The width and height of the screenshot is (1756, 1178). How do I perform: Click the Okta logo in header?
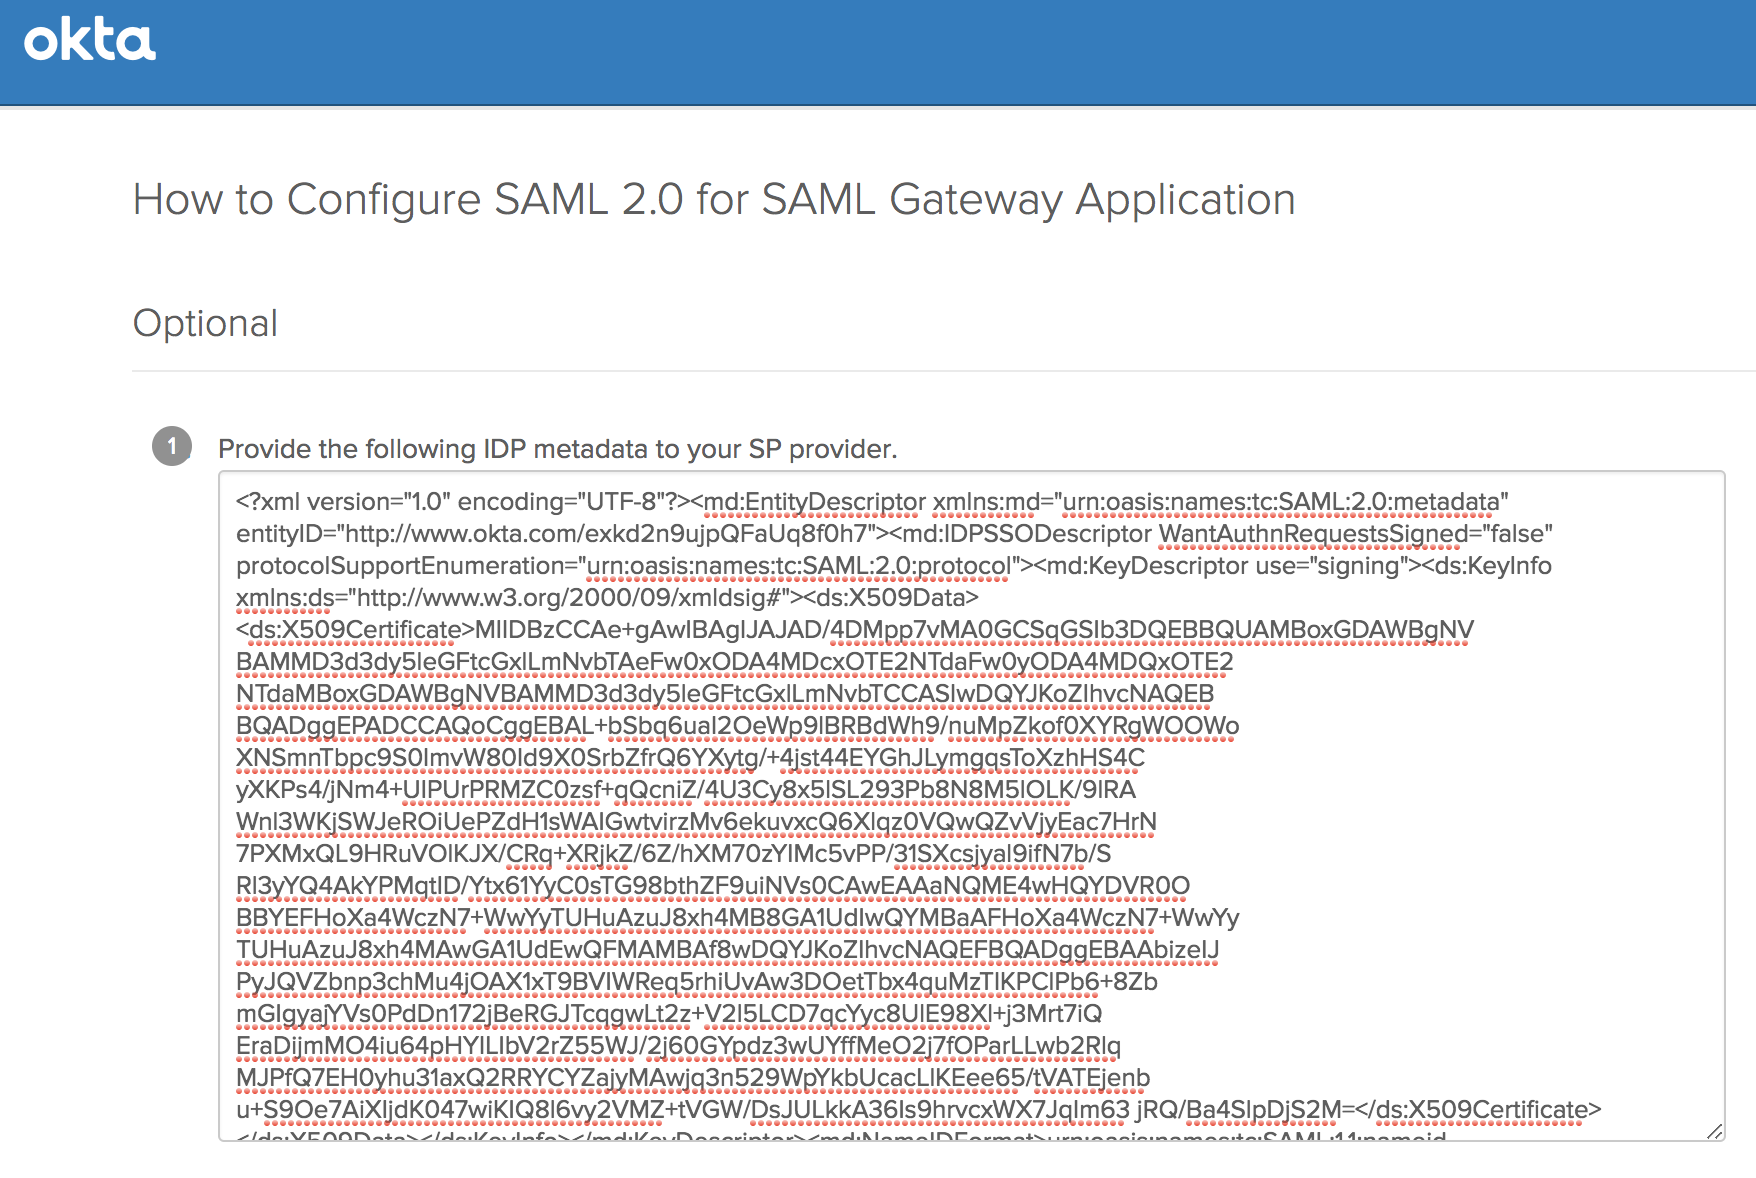click(90, 41)
